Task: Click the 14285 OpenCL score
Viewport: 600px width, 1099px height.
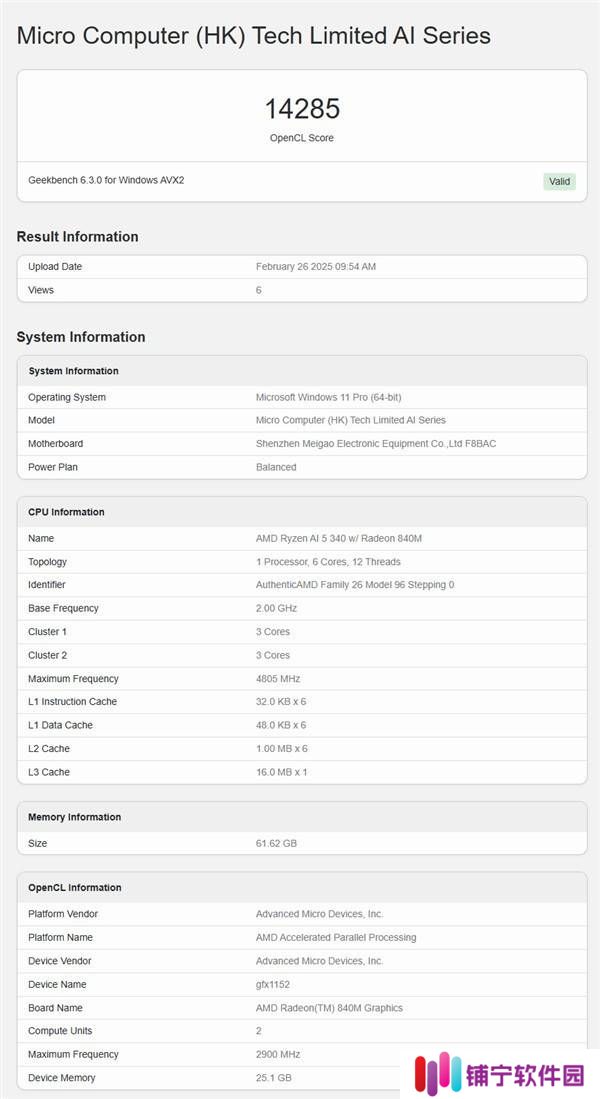Action: click(x=302, y=109)
